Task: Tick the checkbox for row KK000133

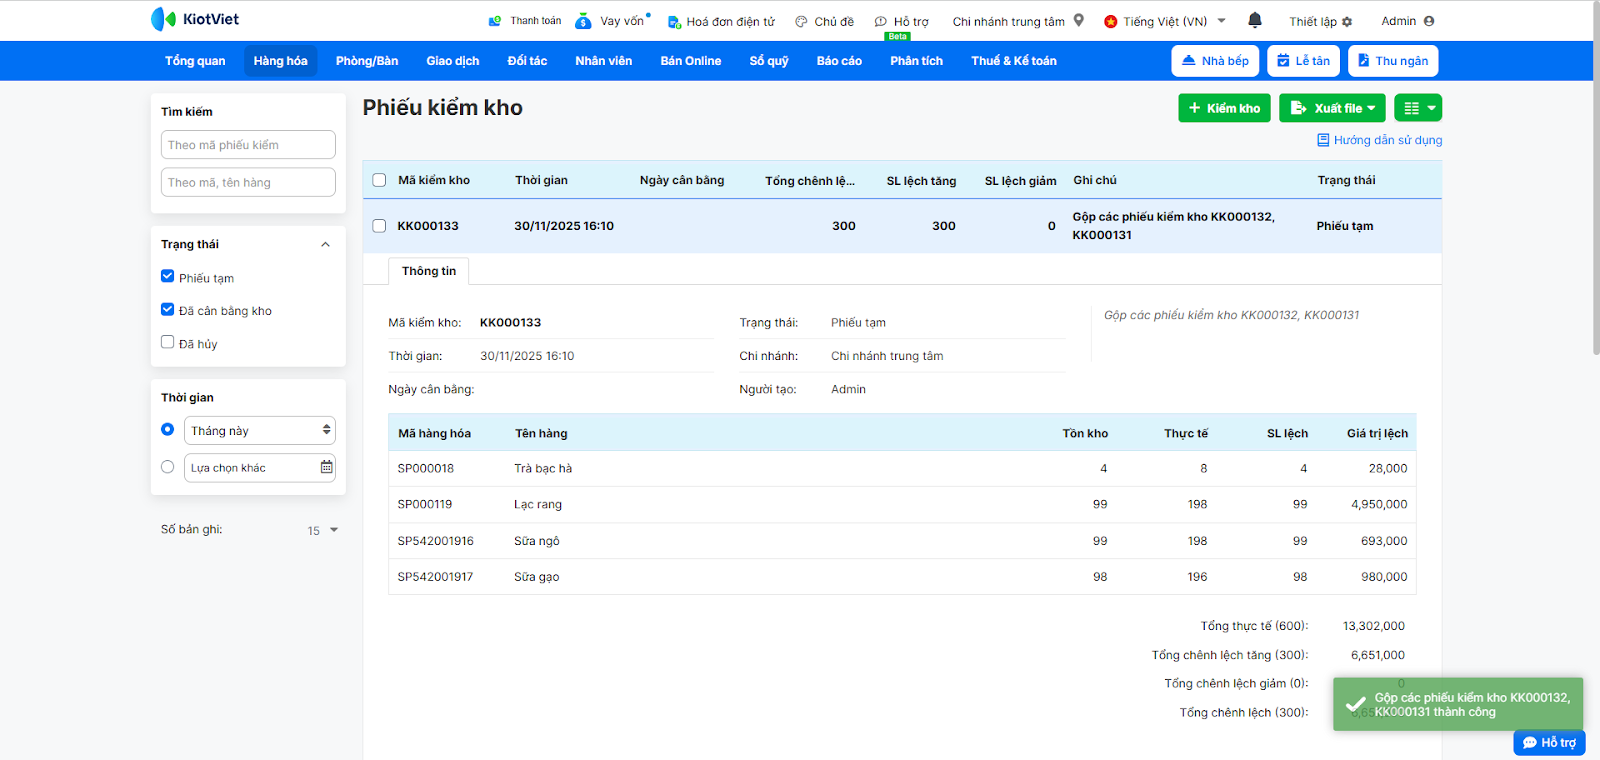Action: click(x=379, y=226)
